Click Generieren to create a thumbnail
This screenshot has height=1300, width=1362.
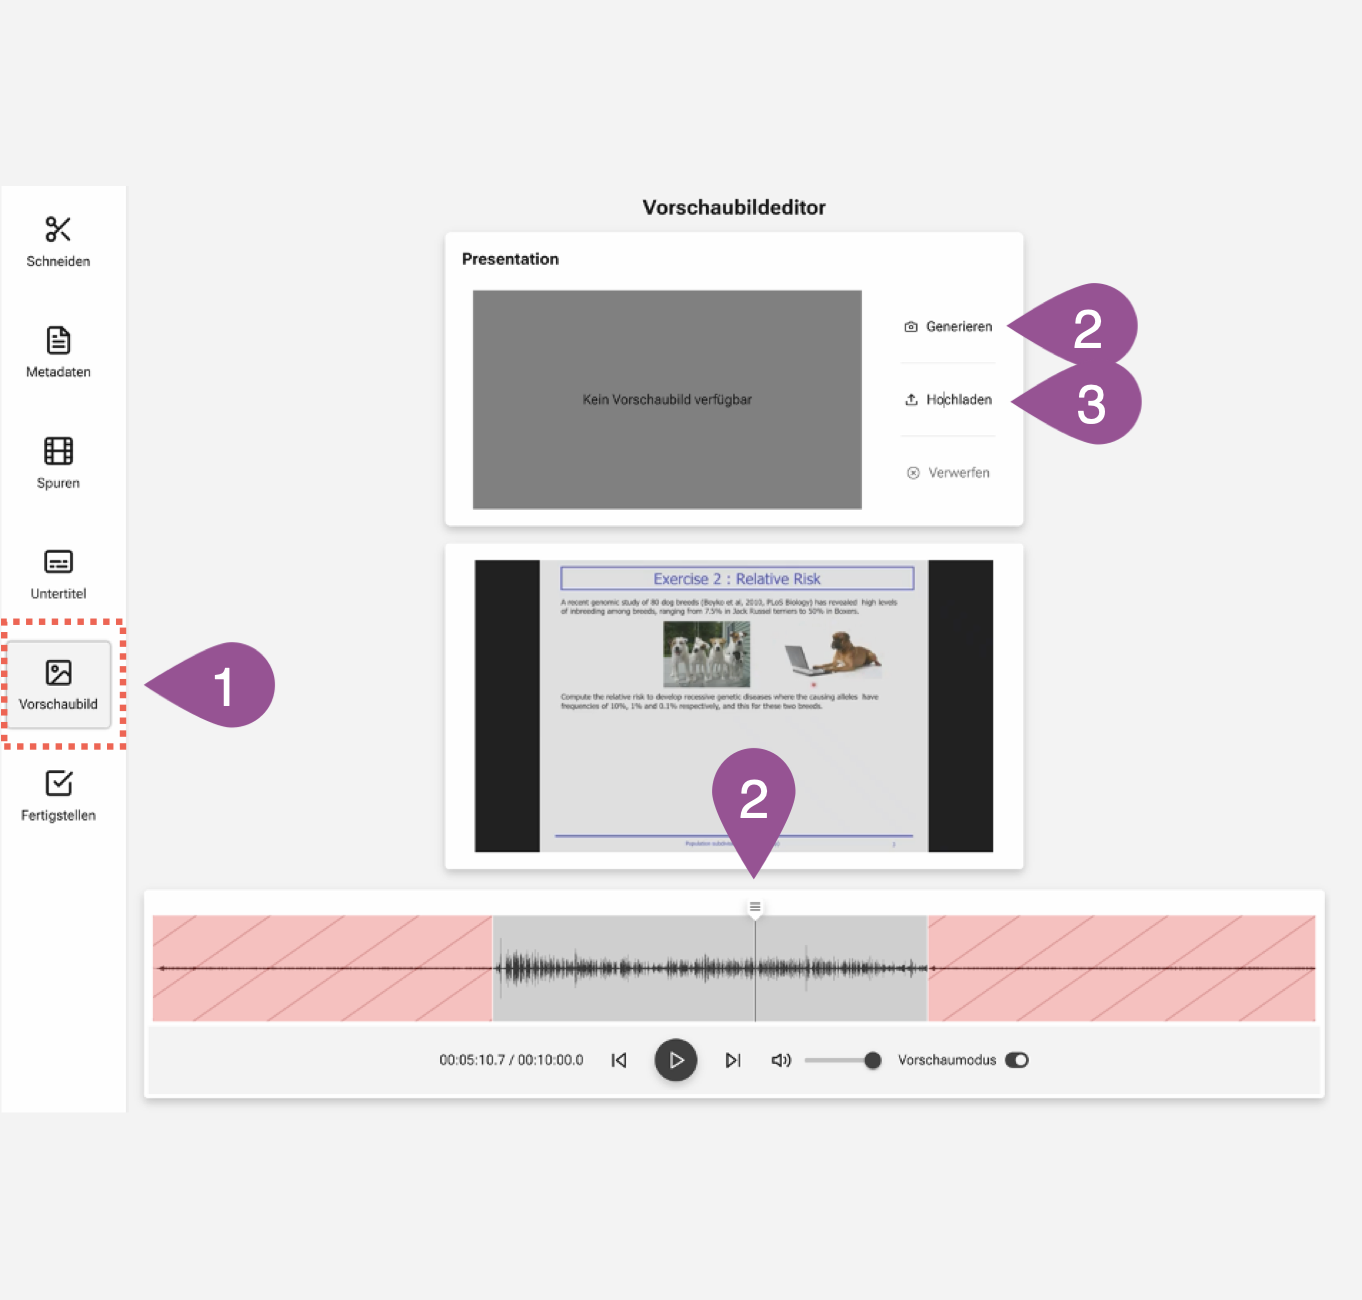tap(948, 327)
